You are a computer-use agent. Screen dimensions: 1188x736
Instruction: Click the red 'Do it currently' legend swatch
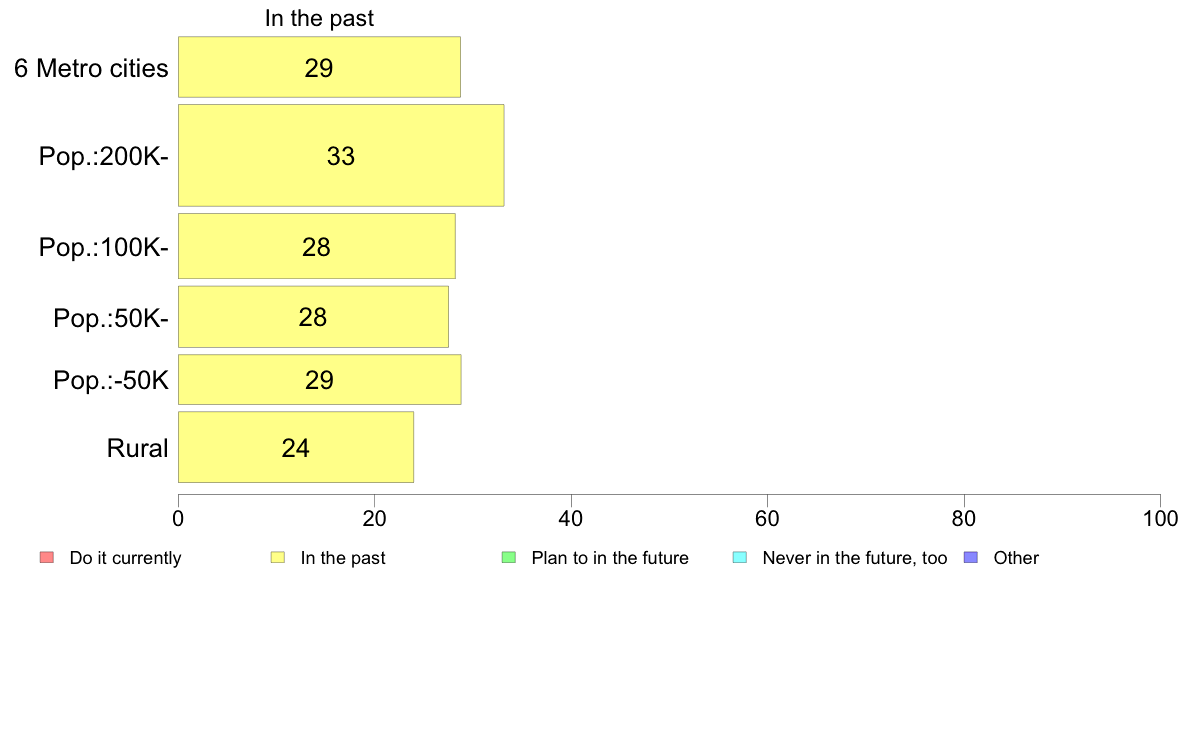point(47,557)
